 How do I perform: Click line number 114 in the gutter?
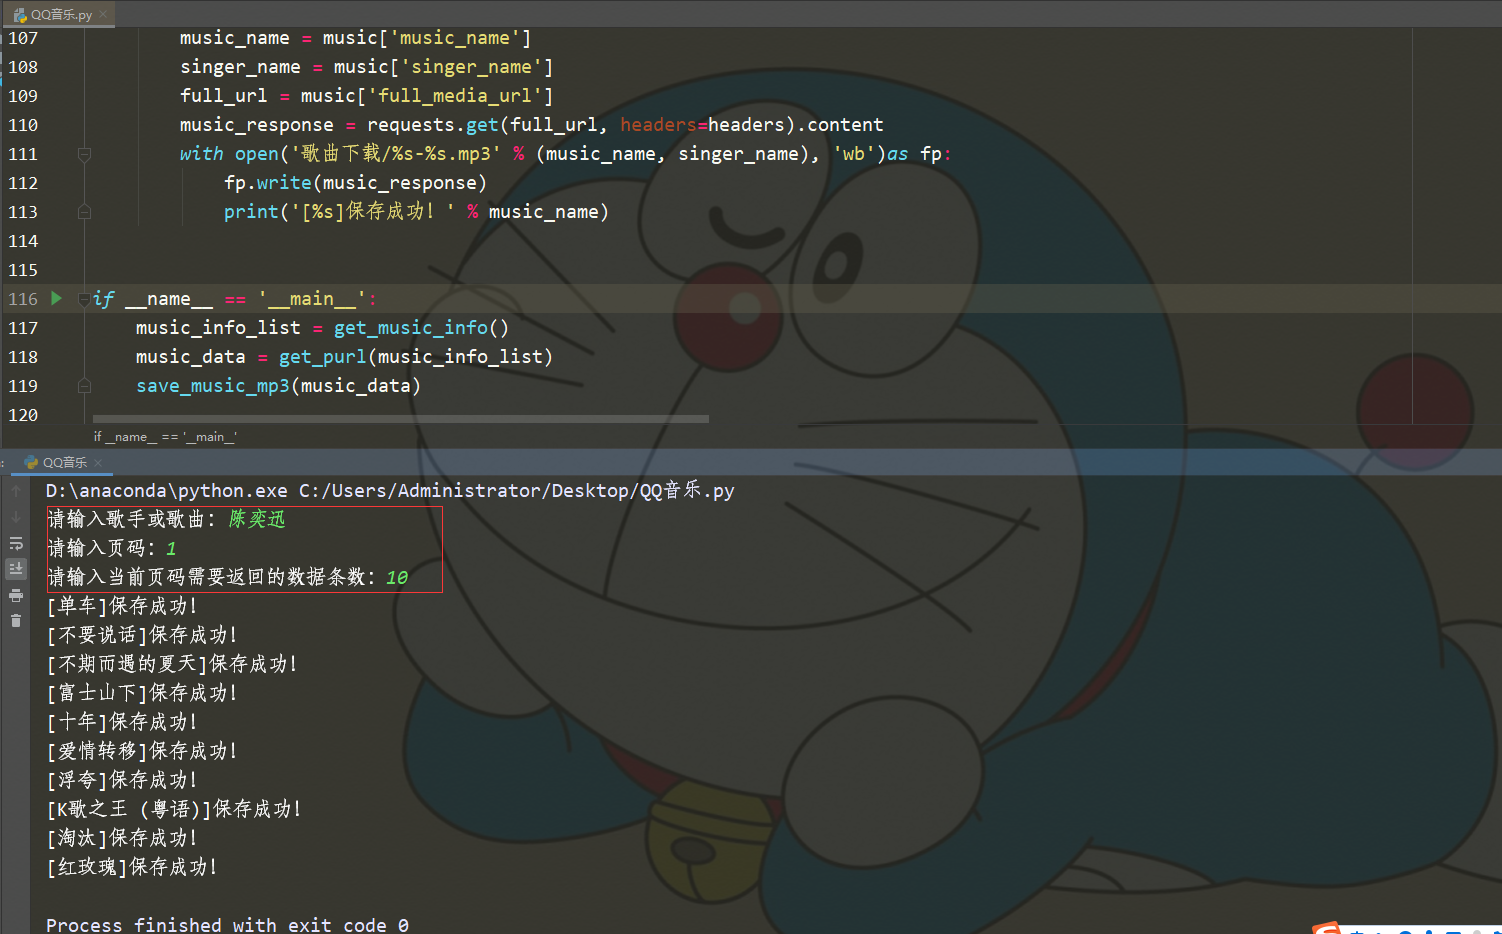coord(23,241)
